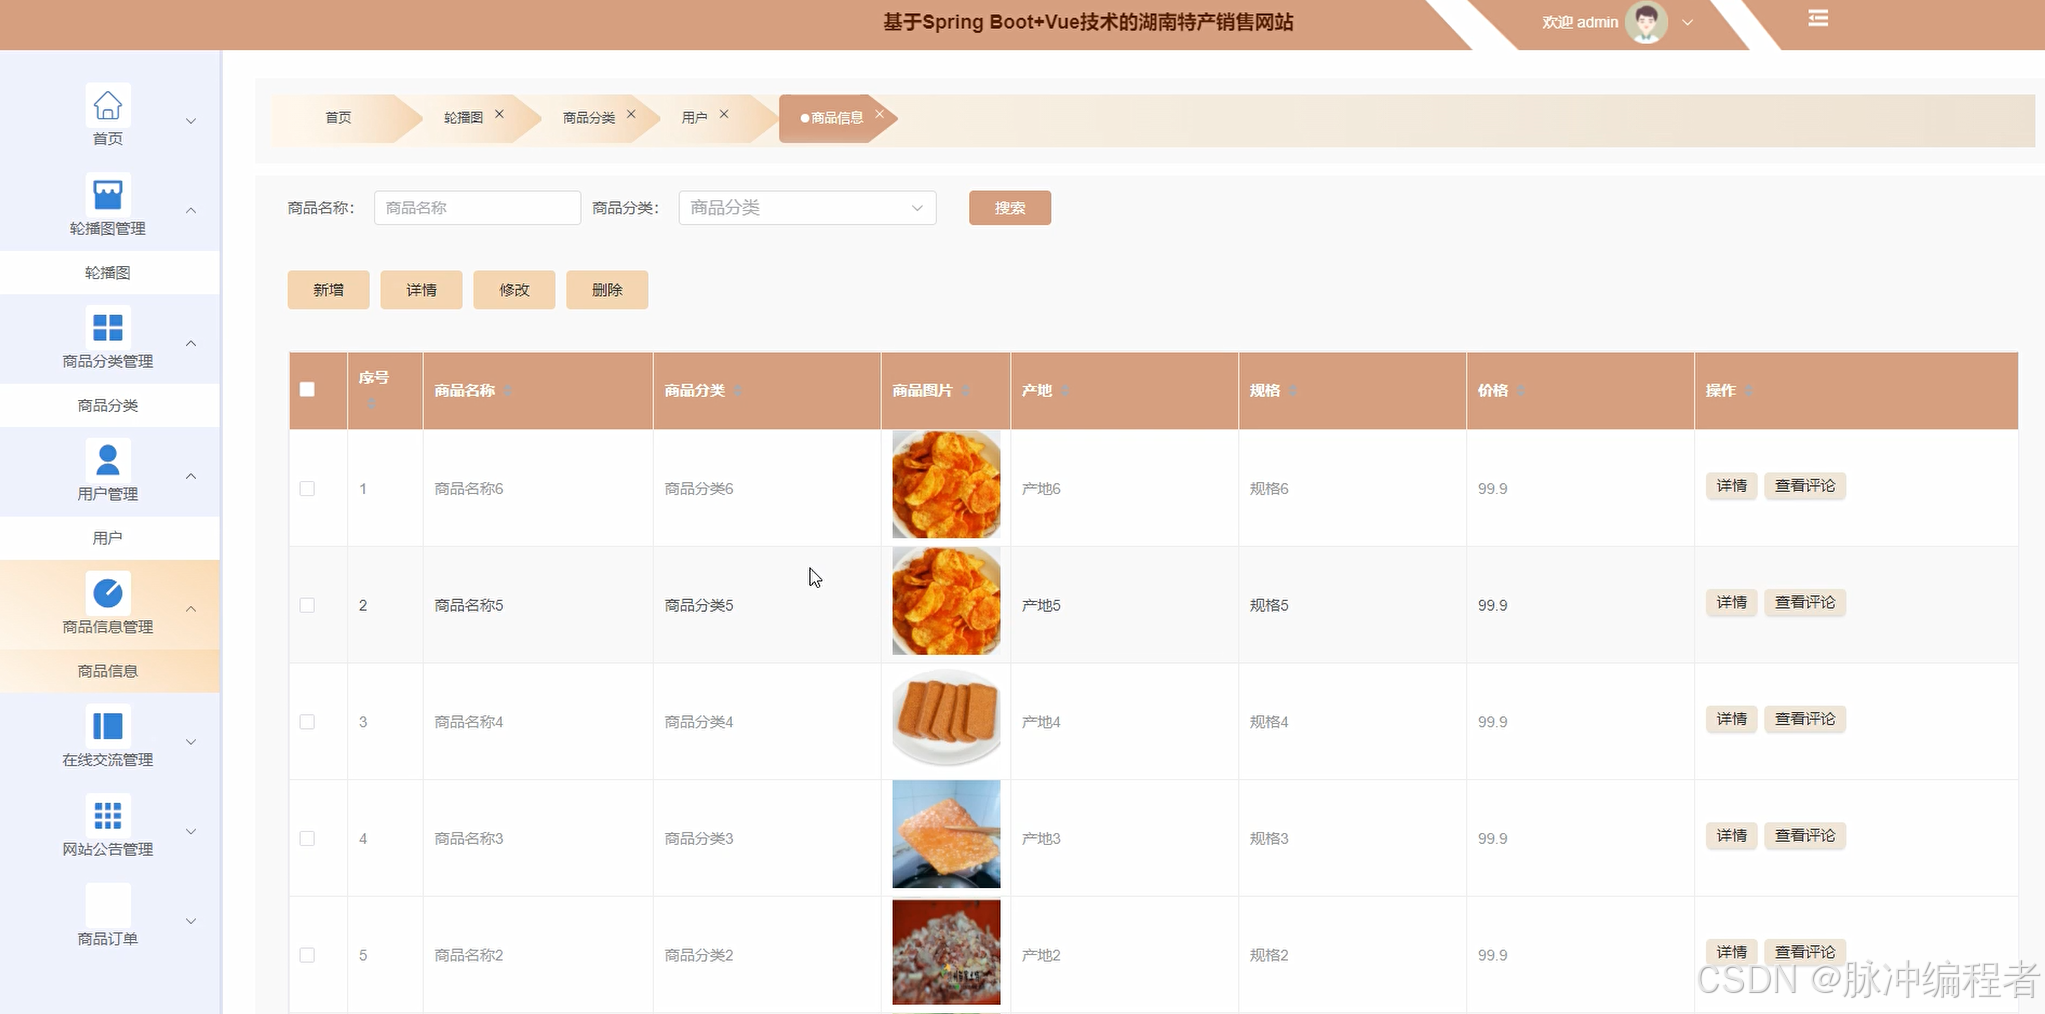Open the 商品名称4 product thumbnail

click(x=946, y=718)
